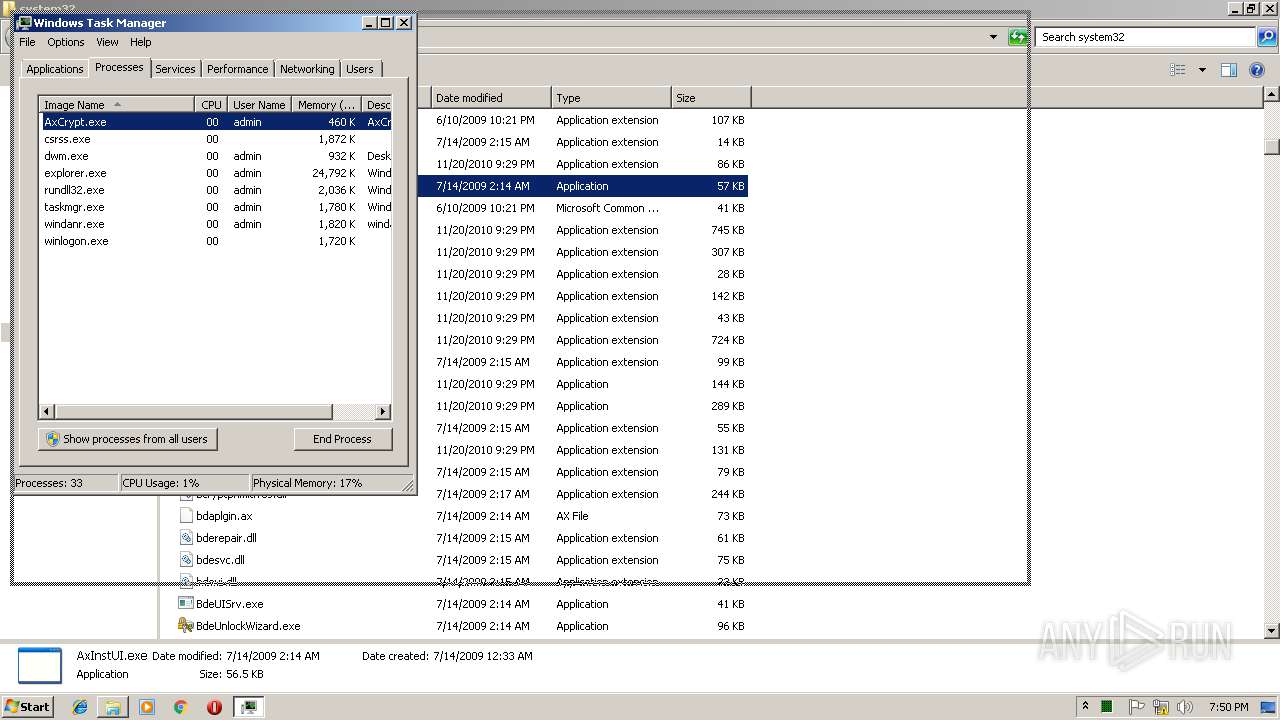Sort files by Date modified column
This screenshot has height=720, width=1280.
point(491,98)
